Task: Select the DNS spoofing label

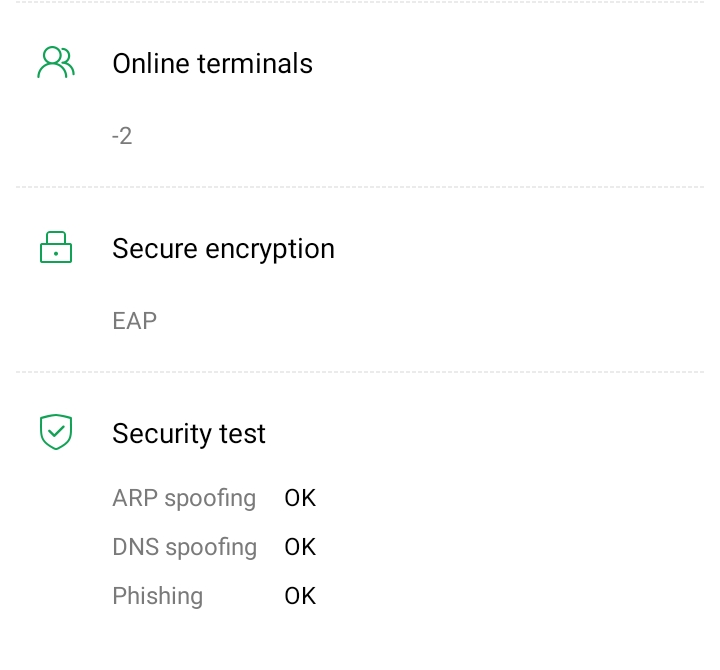Action: [184, 547]
